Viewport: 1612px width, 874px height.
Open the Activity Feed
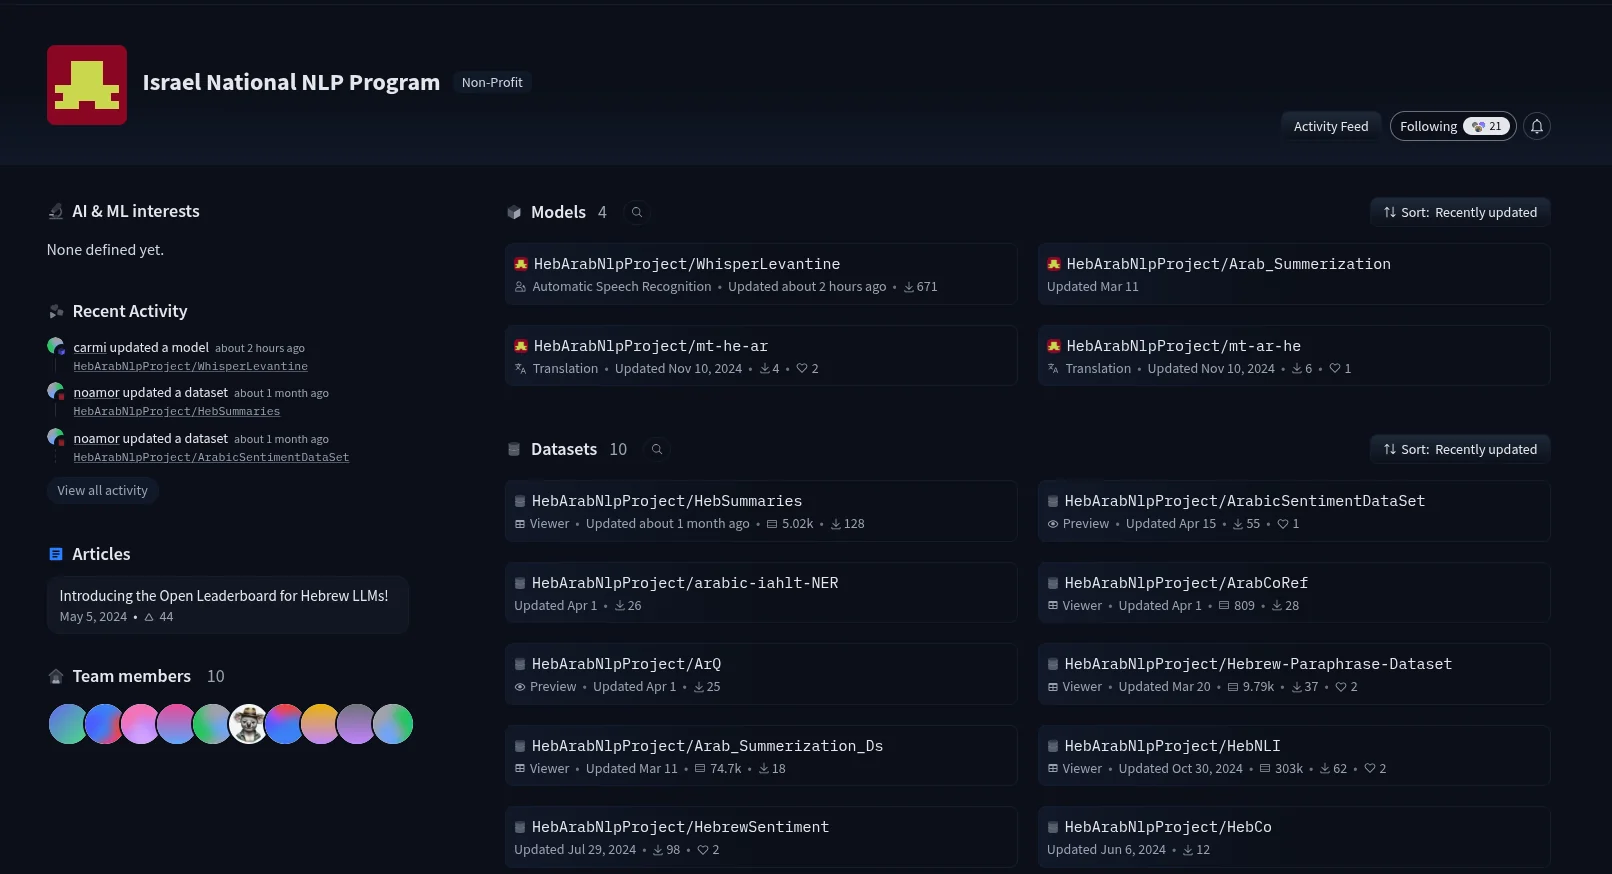[x=1331, y=126]
